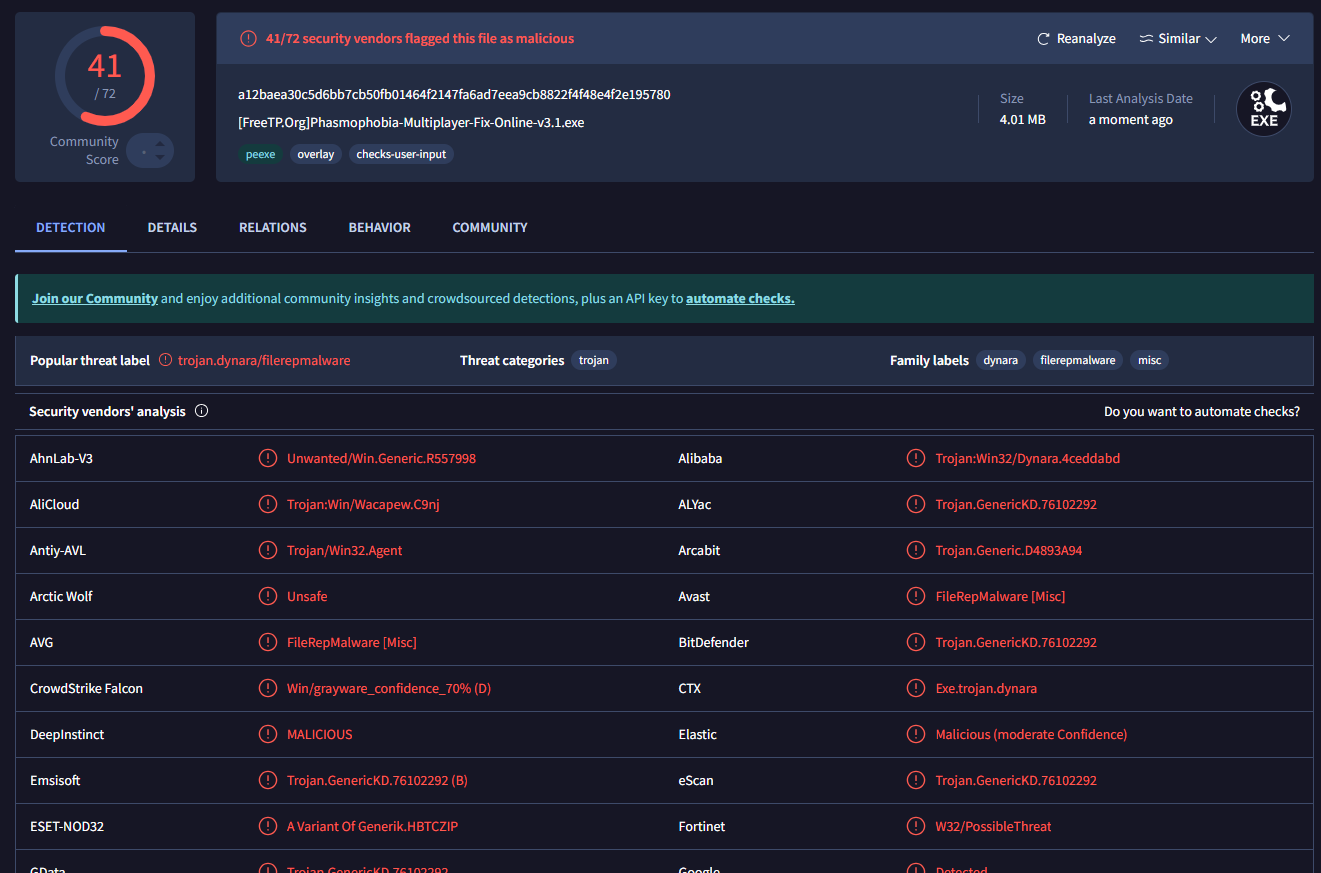This screenshot has height=873, width=1321.
Task: Click the 'a moment ago' analysis date
Action: click(x=1131, y=120)
